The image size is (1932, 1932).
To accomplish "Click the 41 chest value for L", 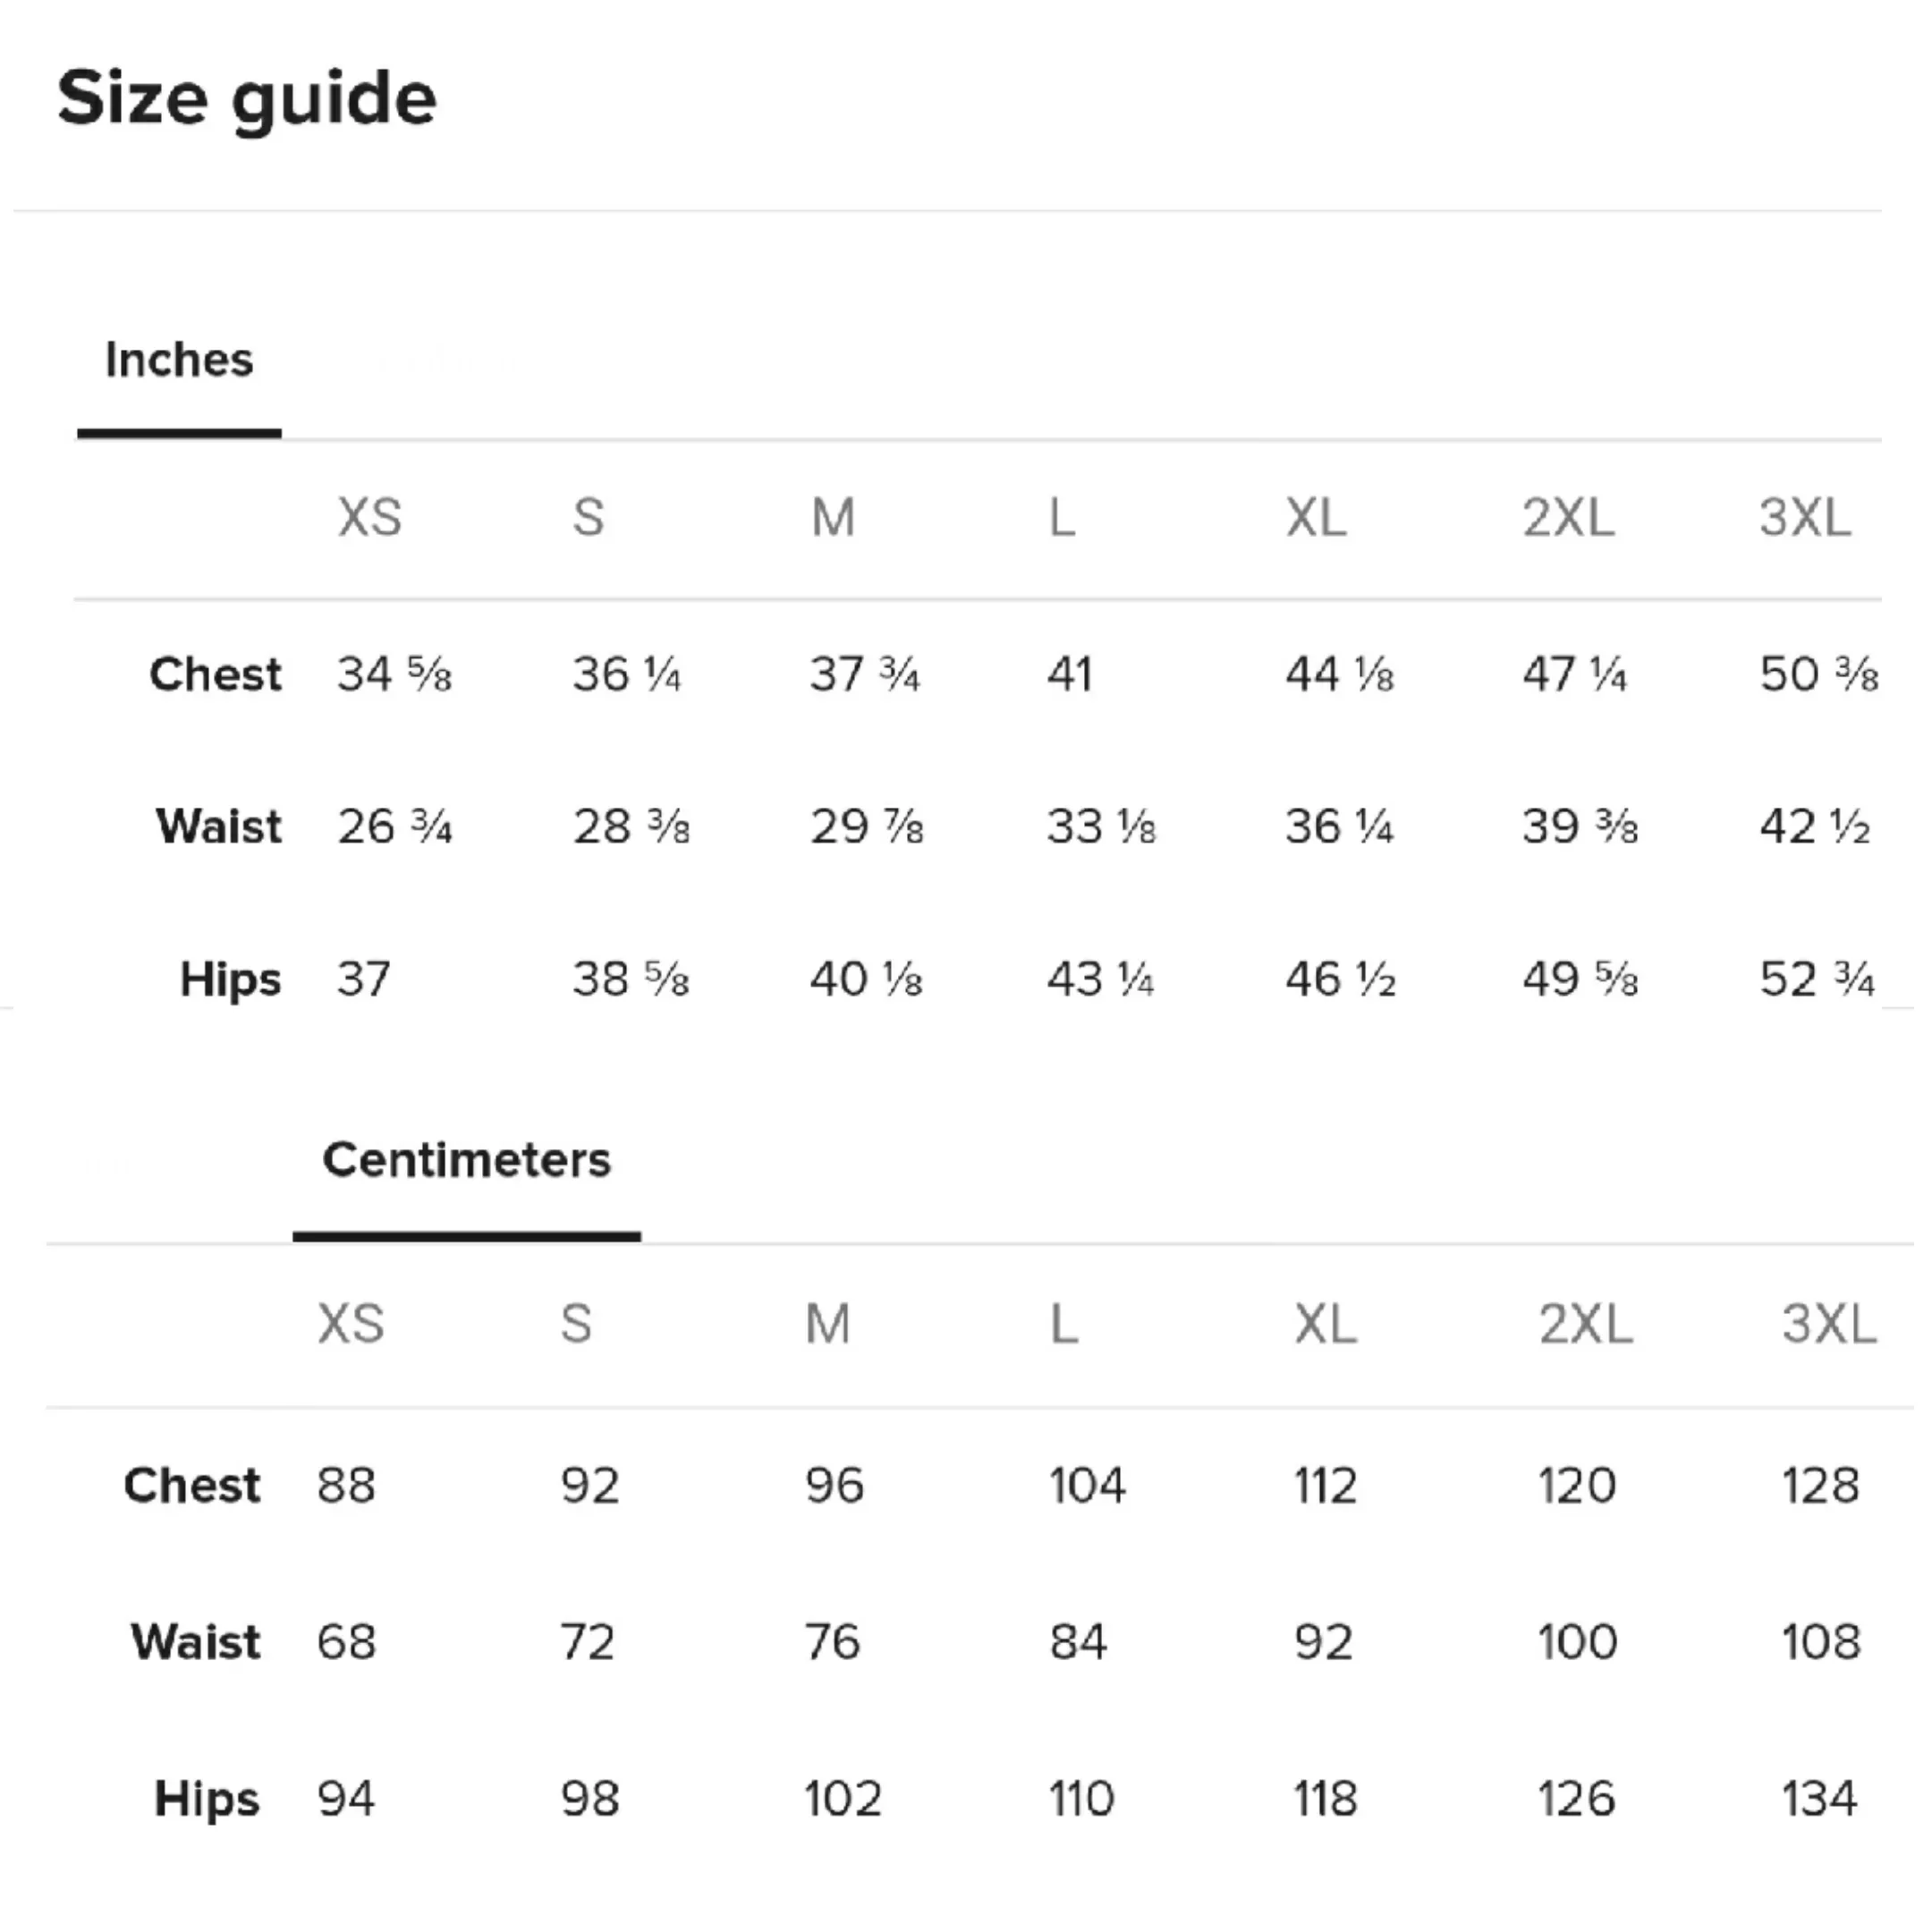I will [x=1070, y=674].
